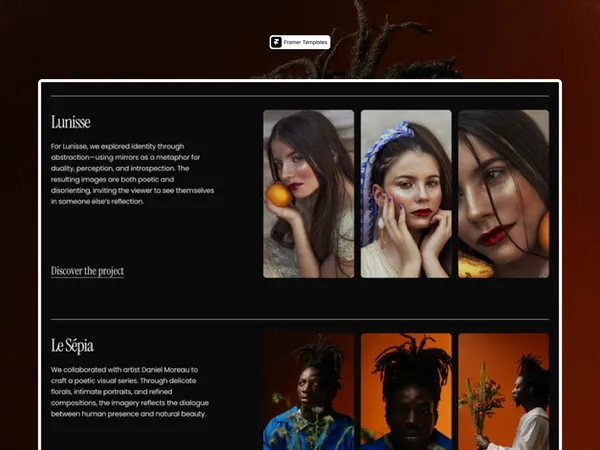Select Lunisse photo with blue headscarf
This screenshot has width=600, height=450.
point(406,194)
